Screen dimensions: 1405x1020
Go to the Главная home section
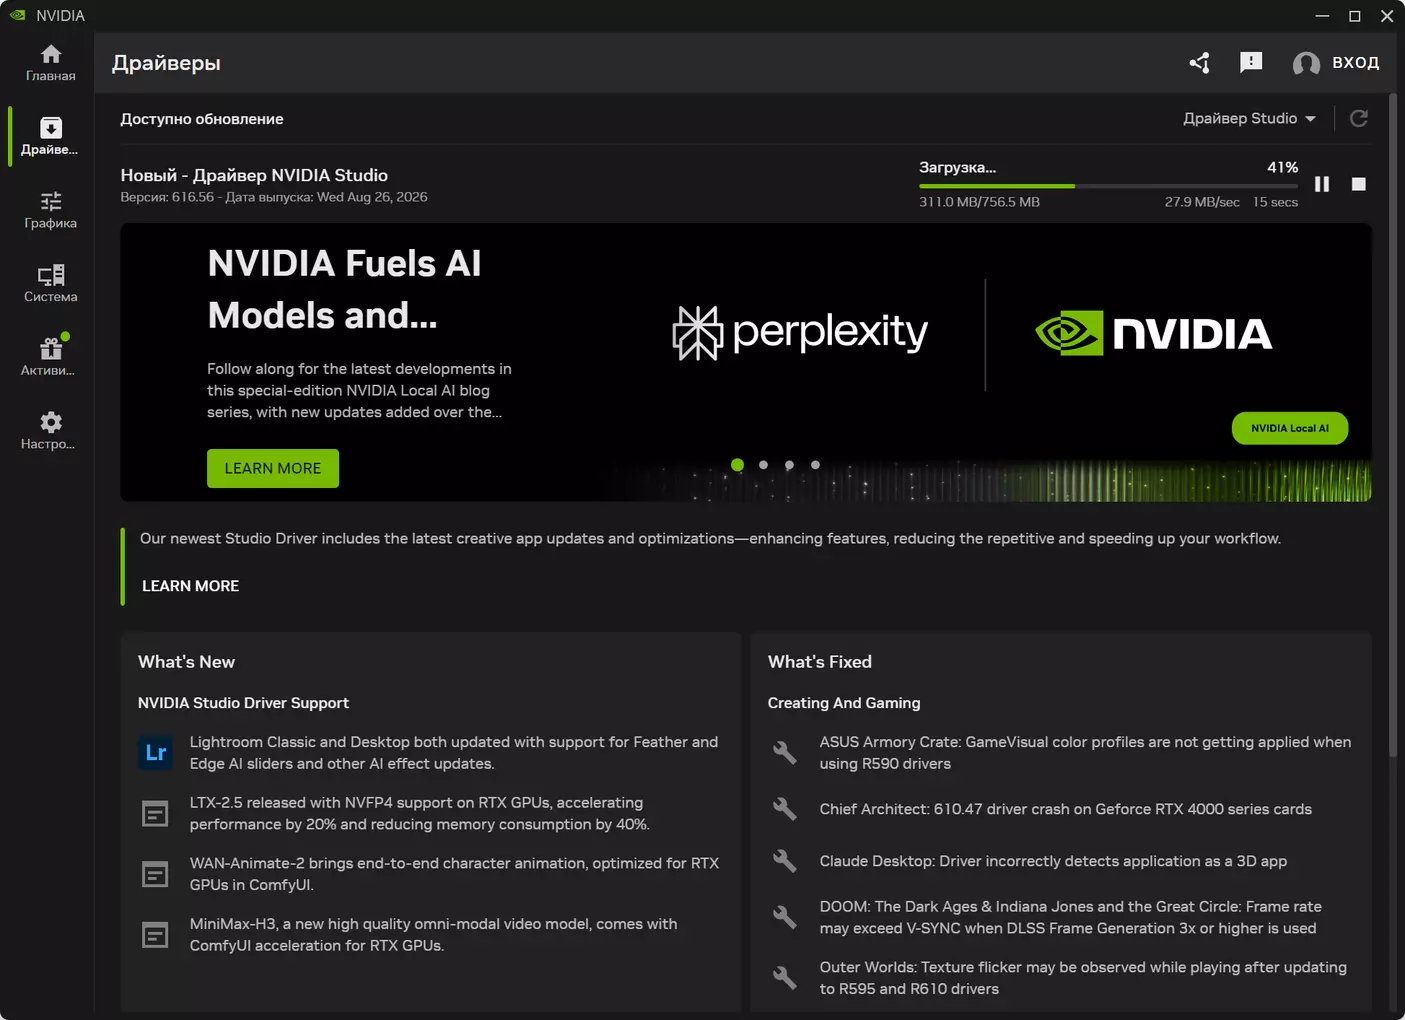pos(50,62)
